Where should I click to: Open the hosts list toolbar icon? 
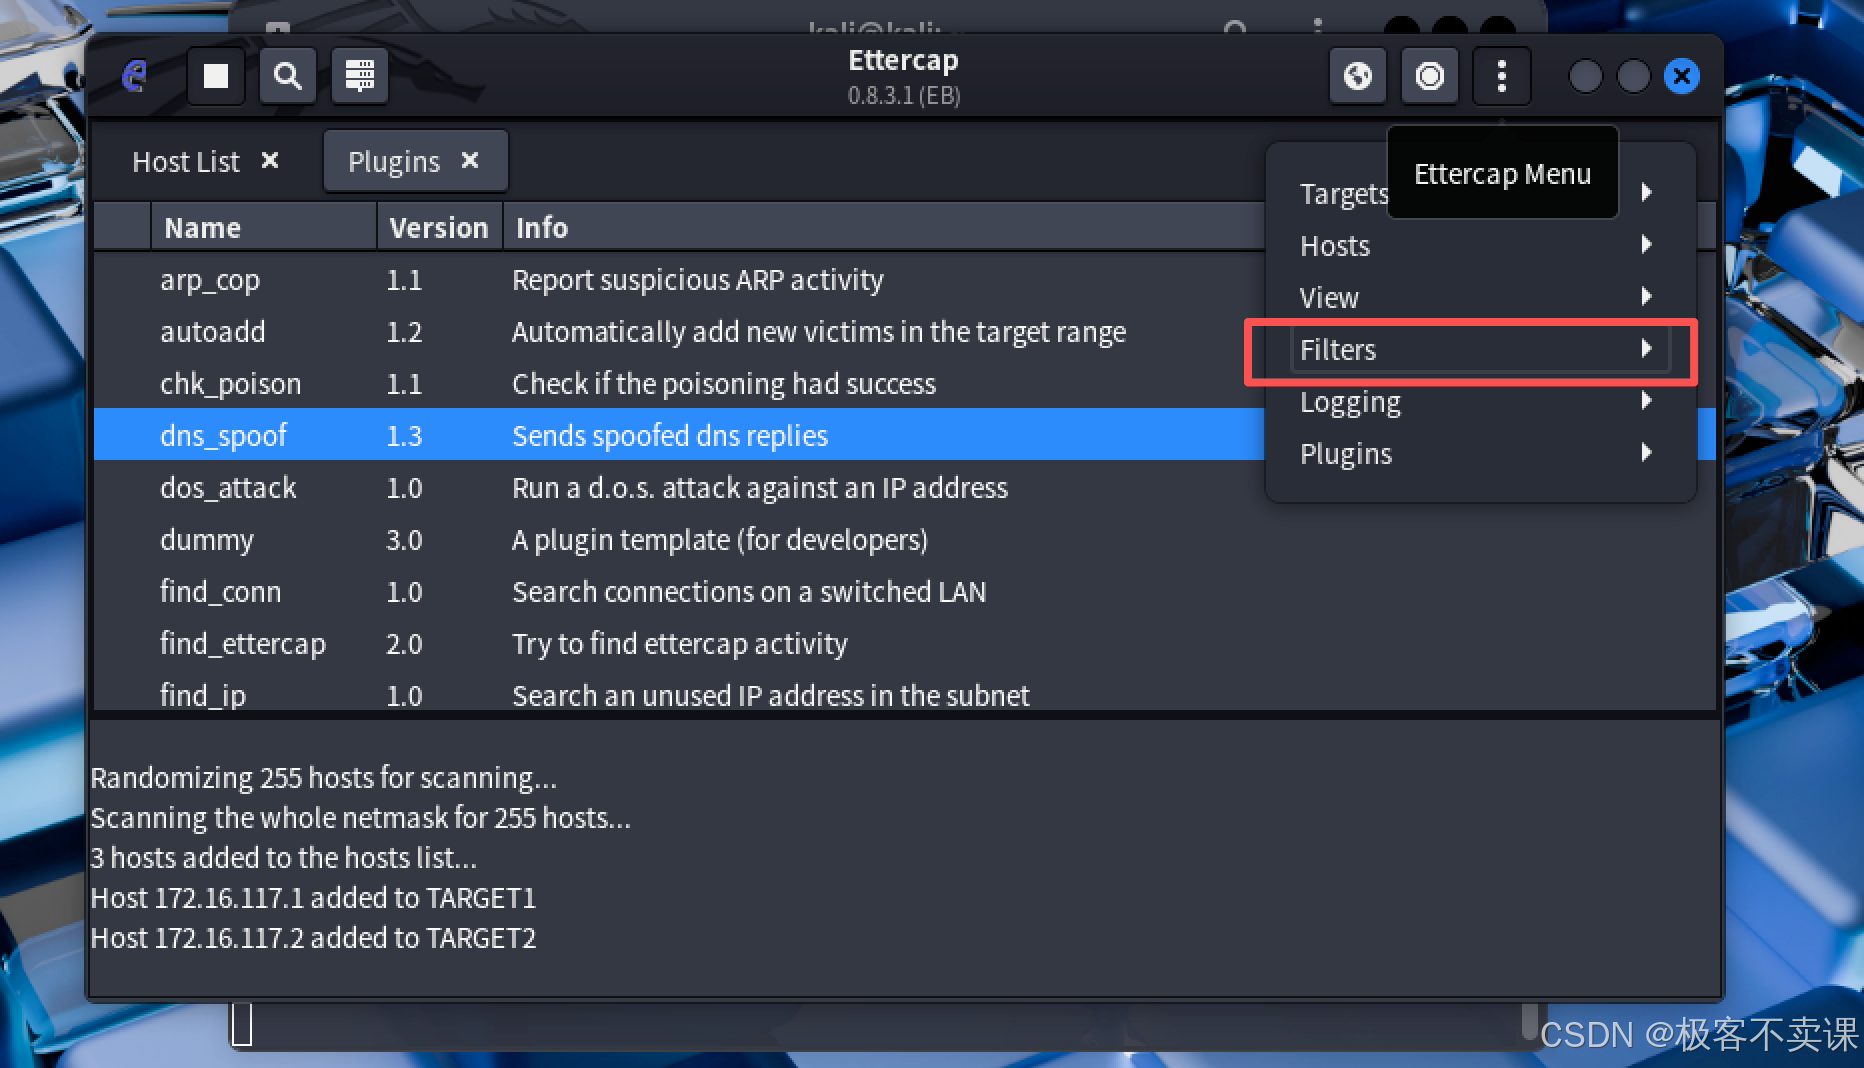click(x=360, y=76)
